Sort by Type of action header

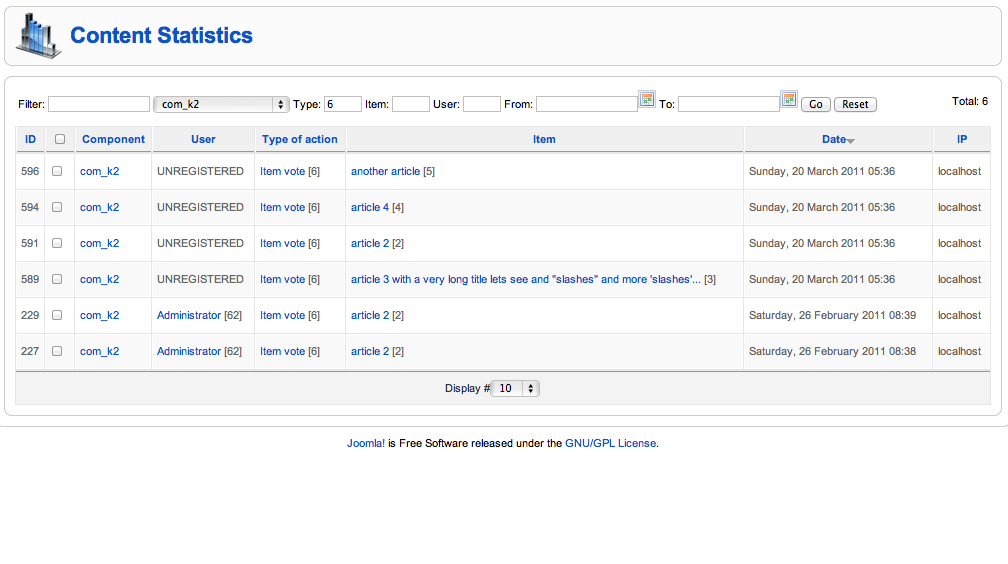(x=300, y=139)
